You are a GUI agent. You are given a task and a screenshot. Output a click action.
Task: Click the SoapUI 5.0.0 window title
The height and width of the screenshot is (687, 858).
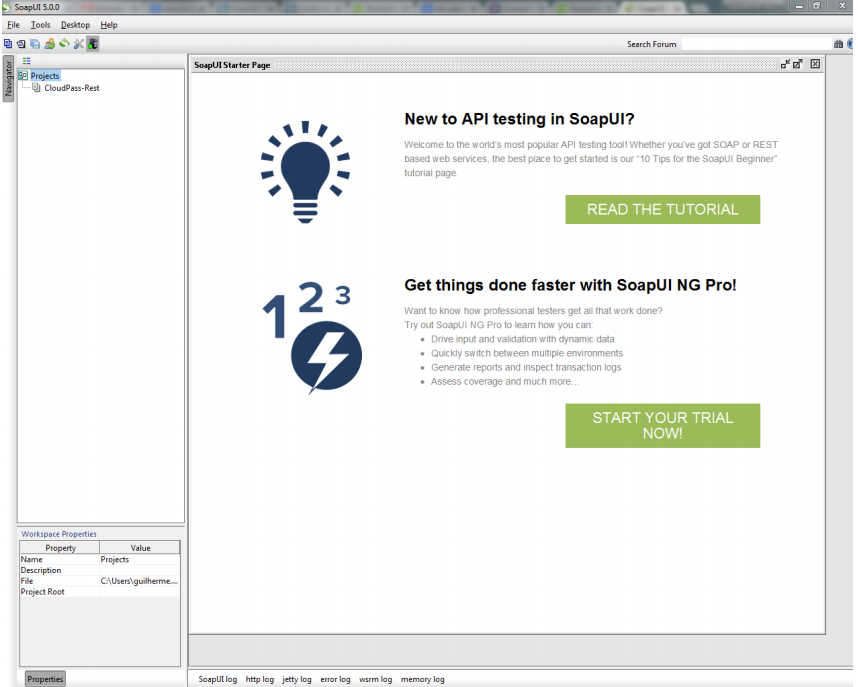(37, 7)
